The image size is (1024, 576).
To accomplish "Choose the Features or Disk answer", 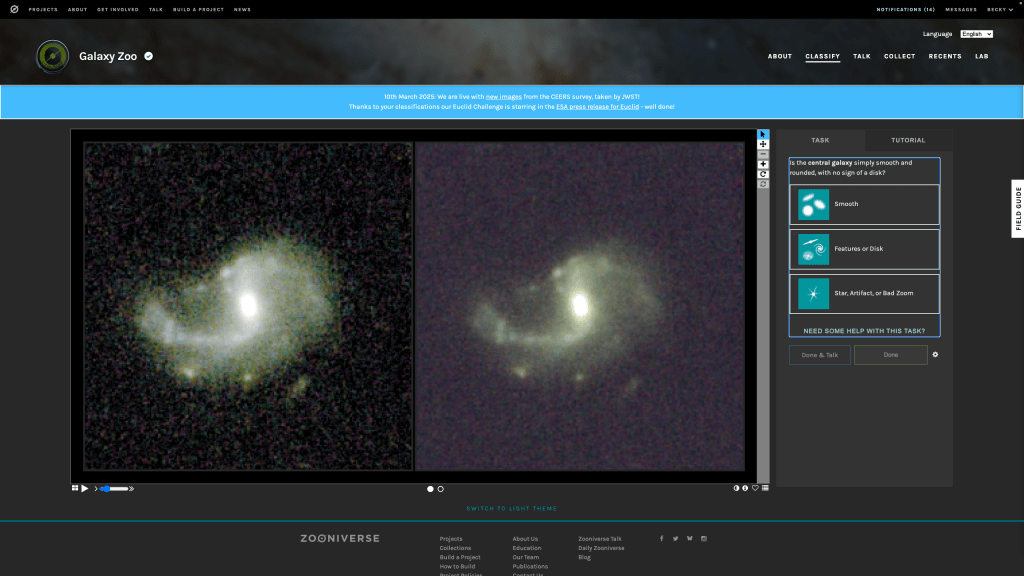I will tap(864, 249).
